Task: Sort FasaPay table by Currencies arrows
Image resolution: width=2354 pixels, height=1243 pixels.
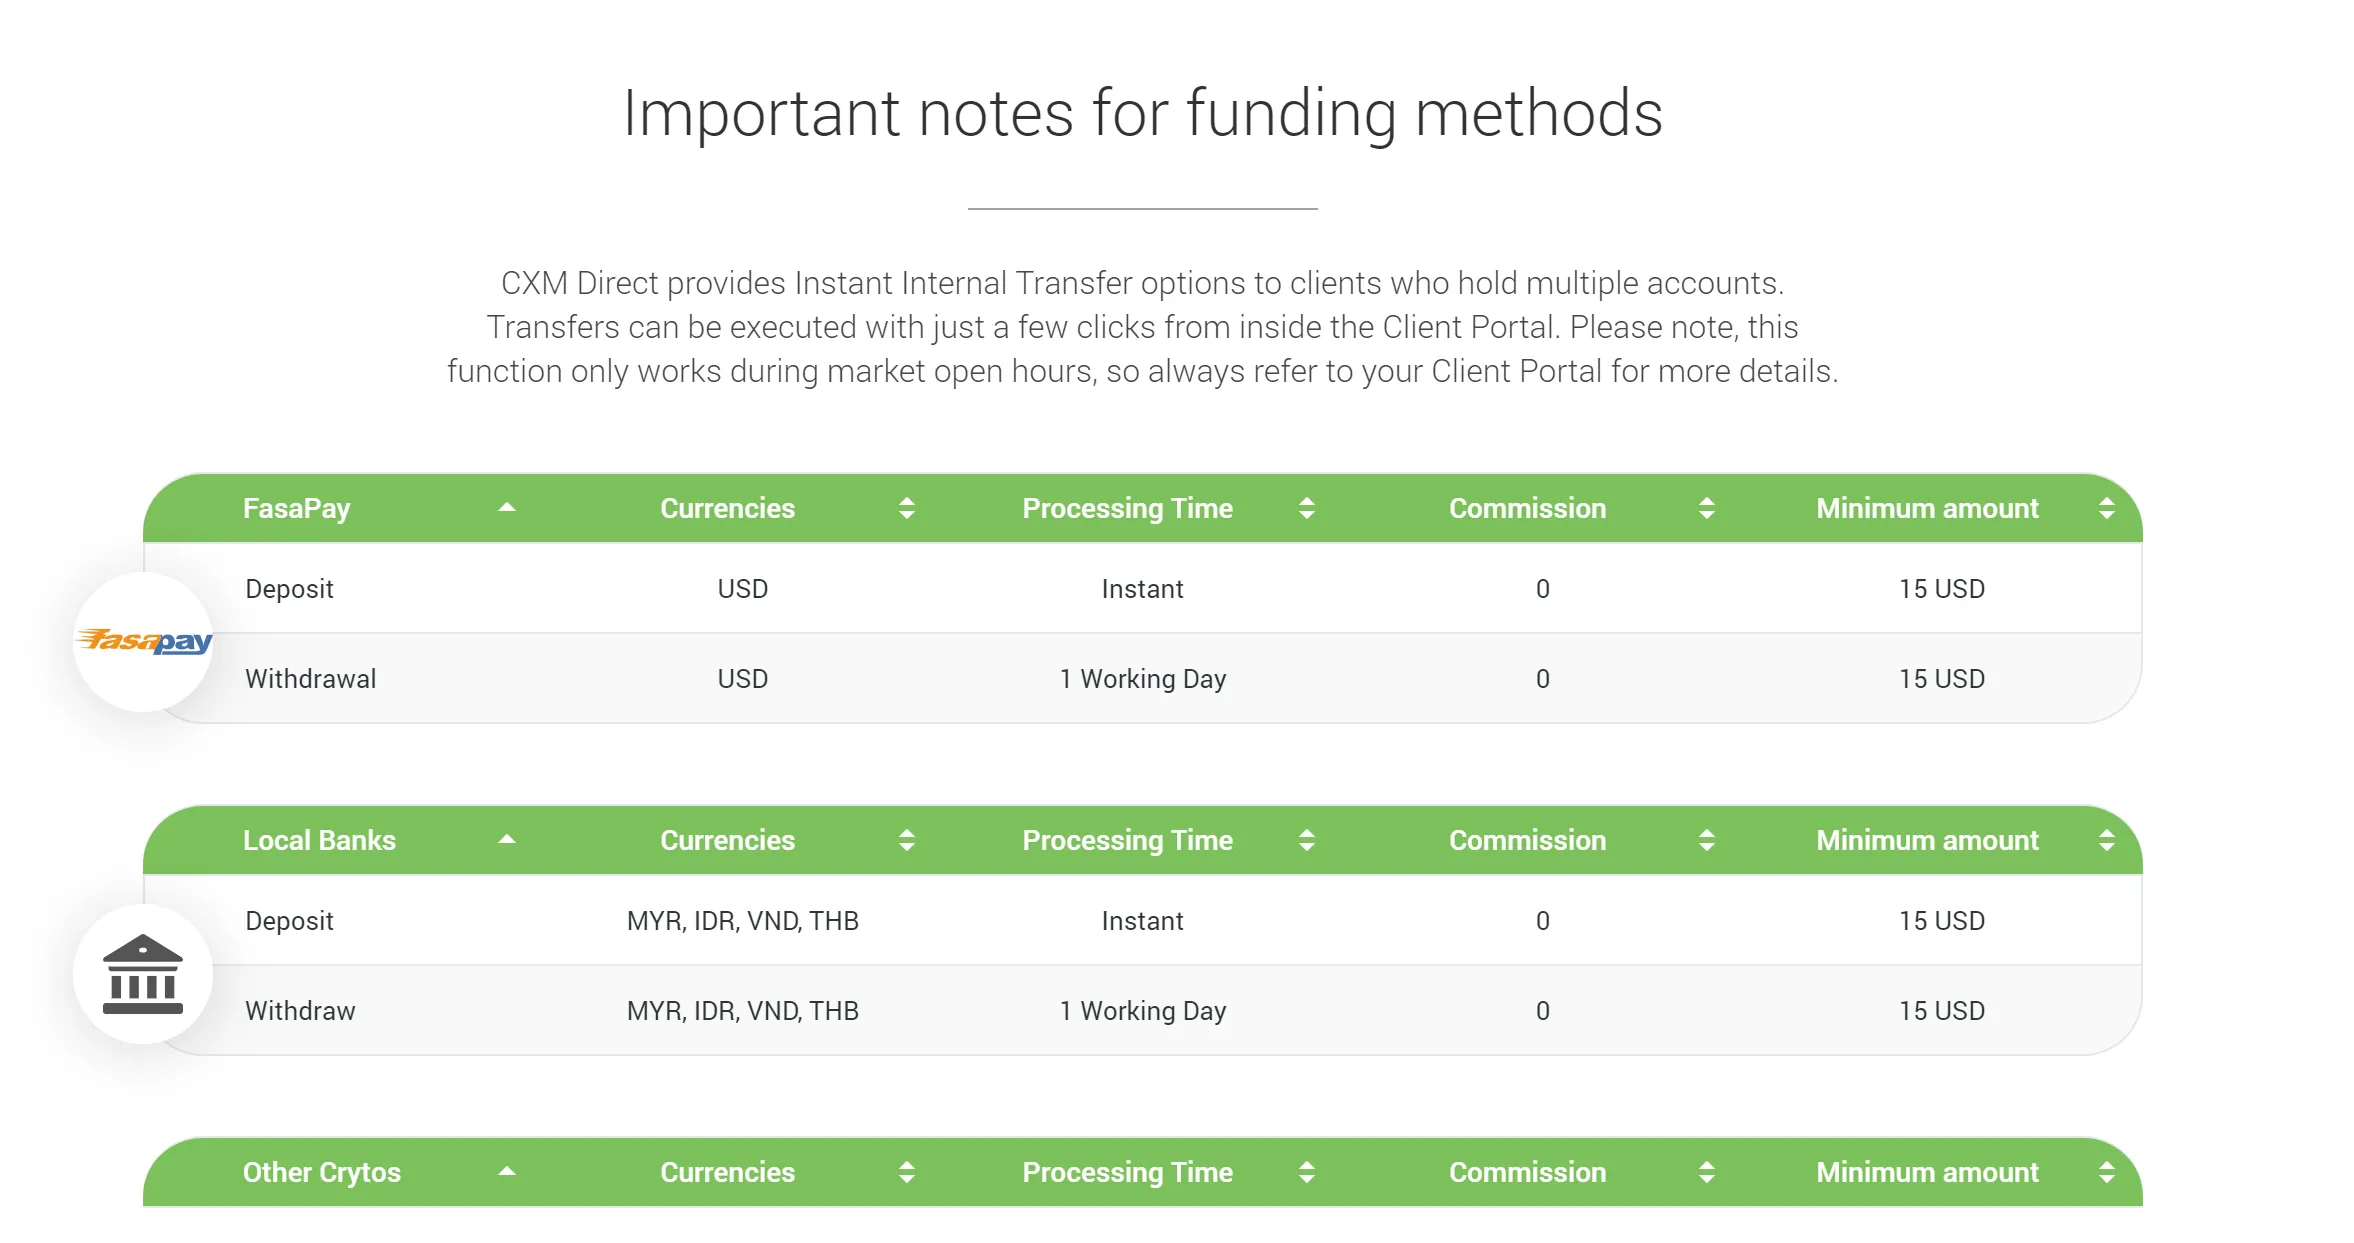Action: 907,508
